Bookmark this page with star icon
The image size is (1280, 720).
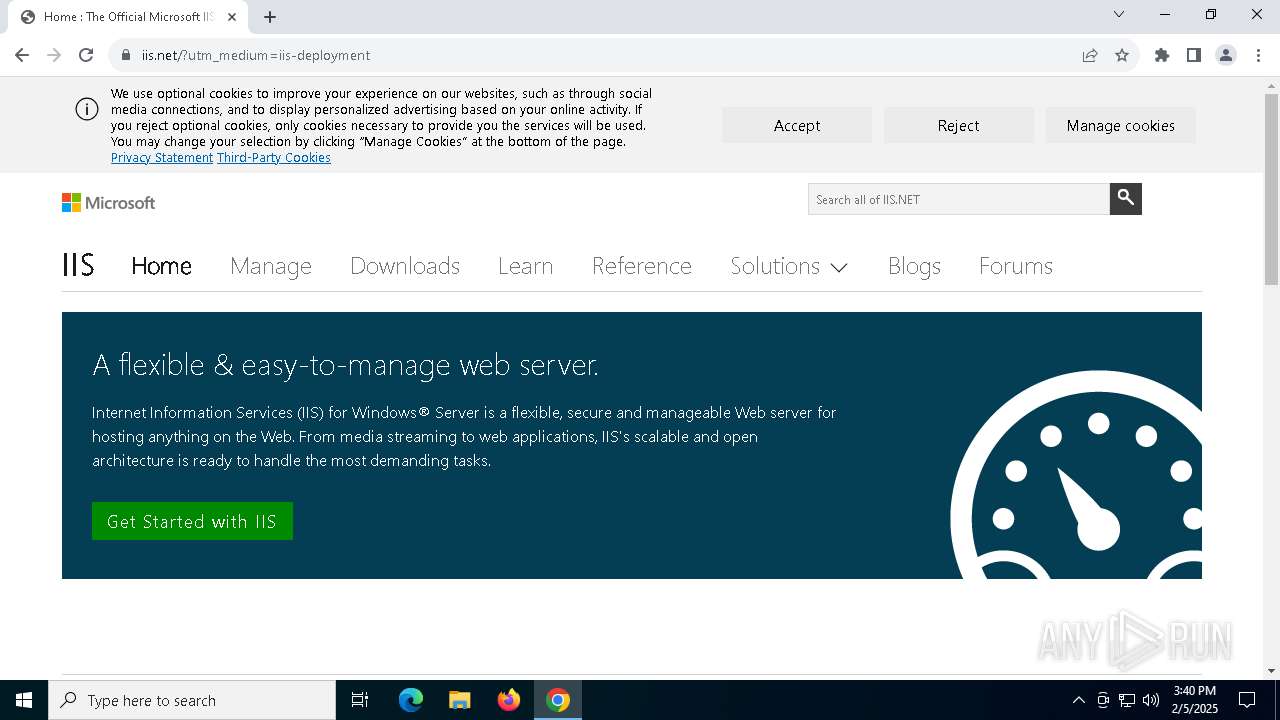coord(1122,55)
